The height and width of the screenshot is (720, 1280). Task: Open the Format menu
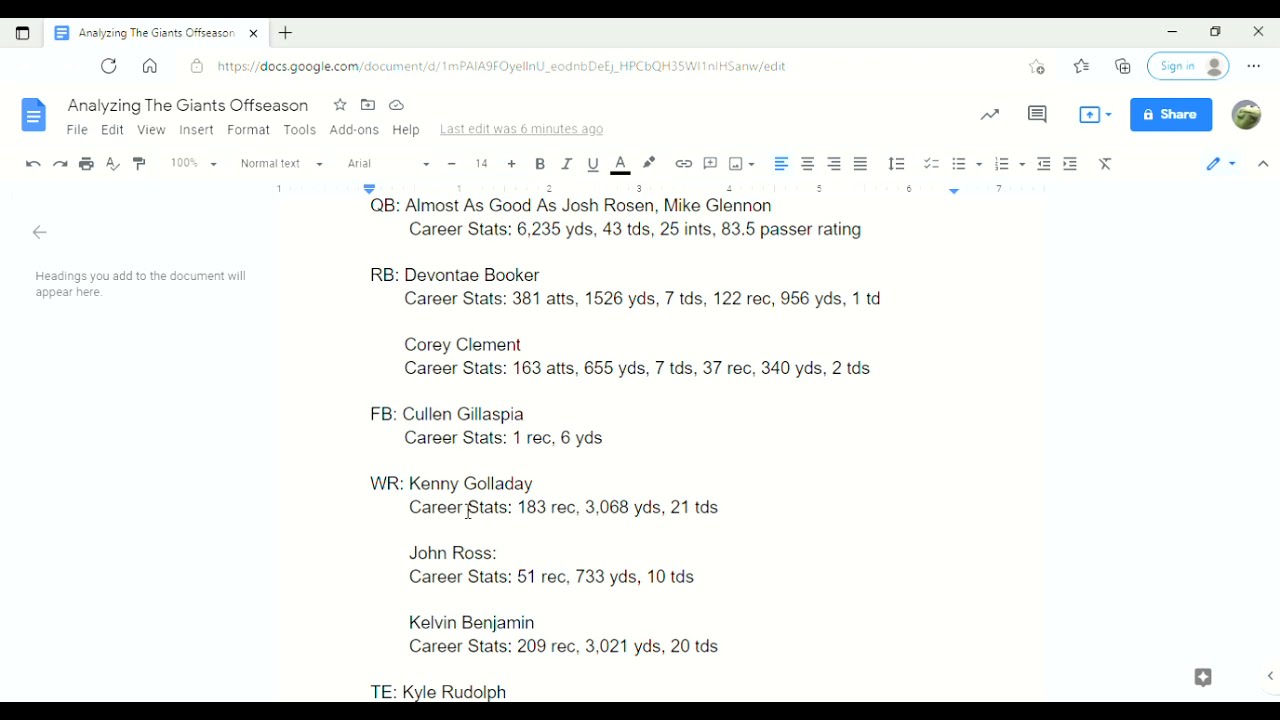(x=249, y=130)
